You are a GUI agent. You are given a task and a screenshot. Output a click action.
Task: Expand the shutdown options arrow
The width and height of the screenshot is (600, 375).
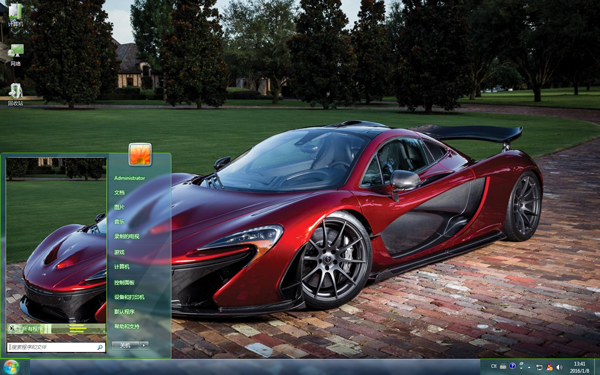(144, 345)
